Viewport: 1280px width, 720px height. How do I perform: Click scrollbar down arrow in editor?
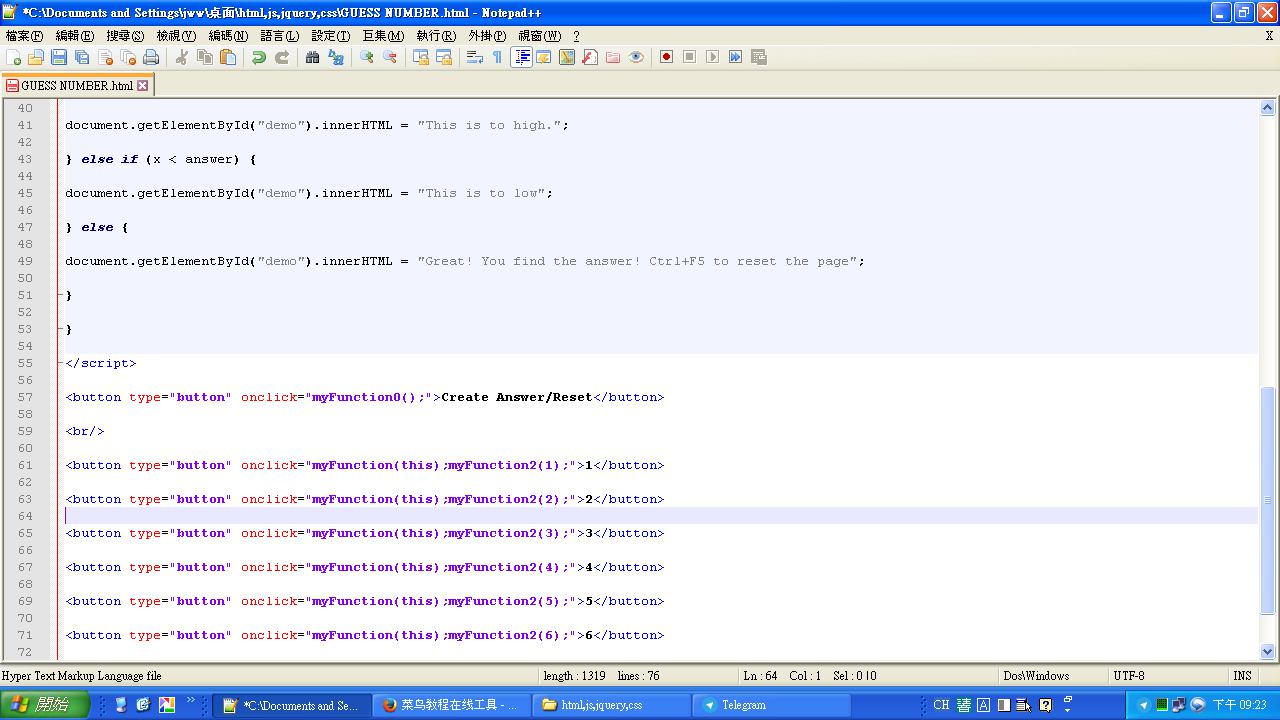[x=1268, y=651]
